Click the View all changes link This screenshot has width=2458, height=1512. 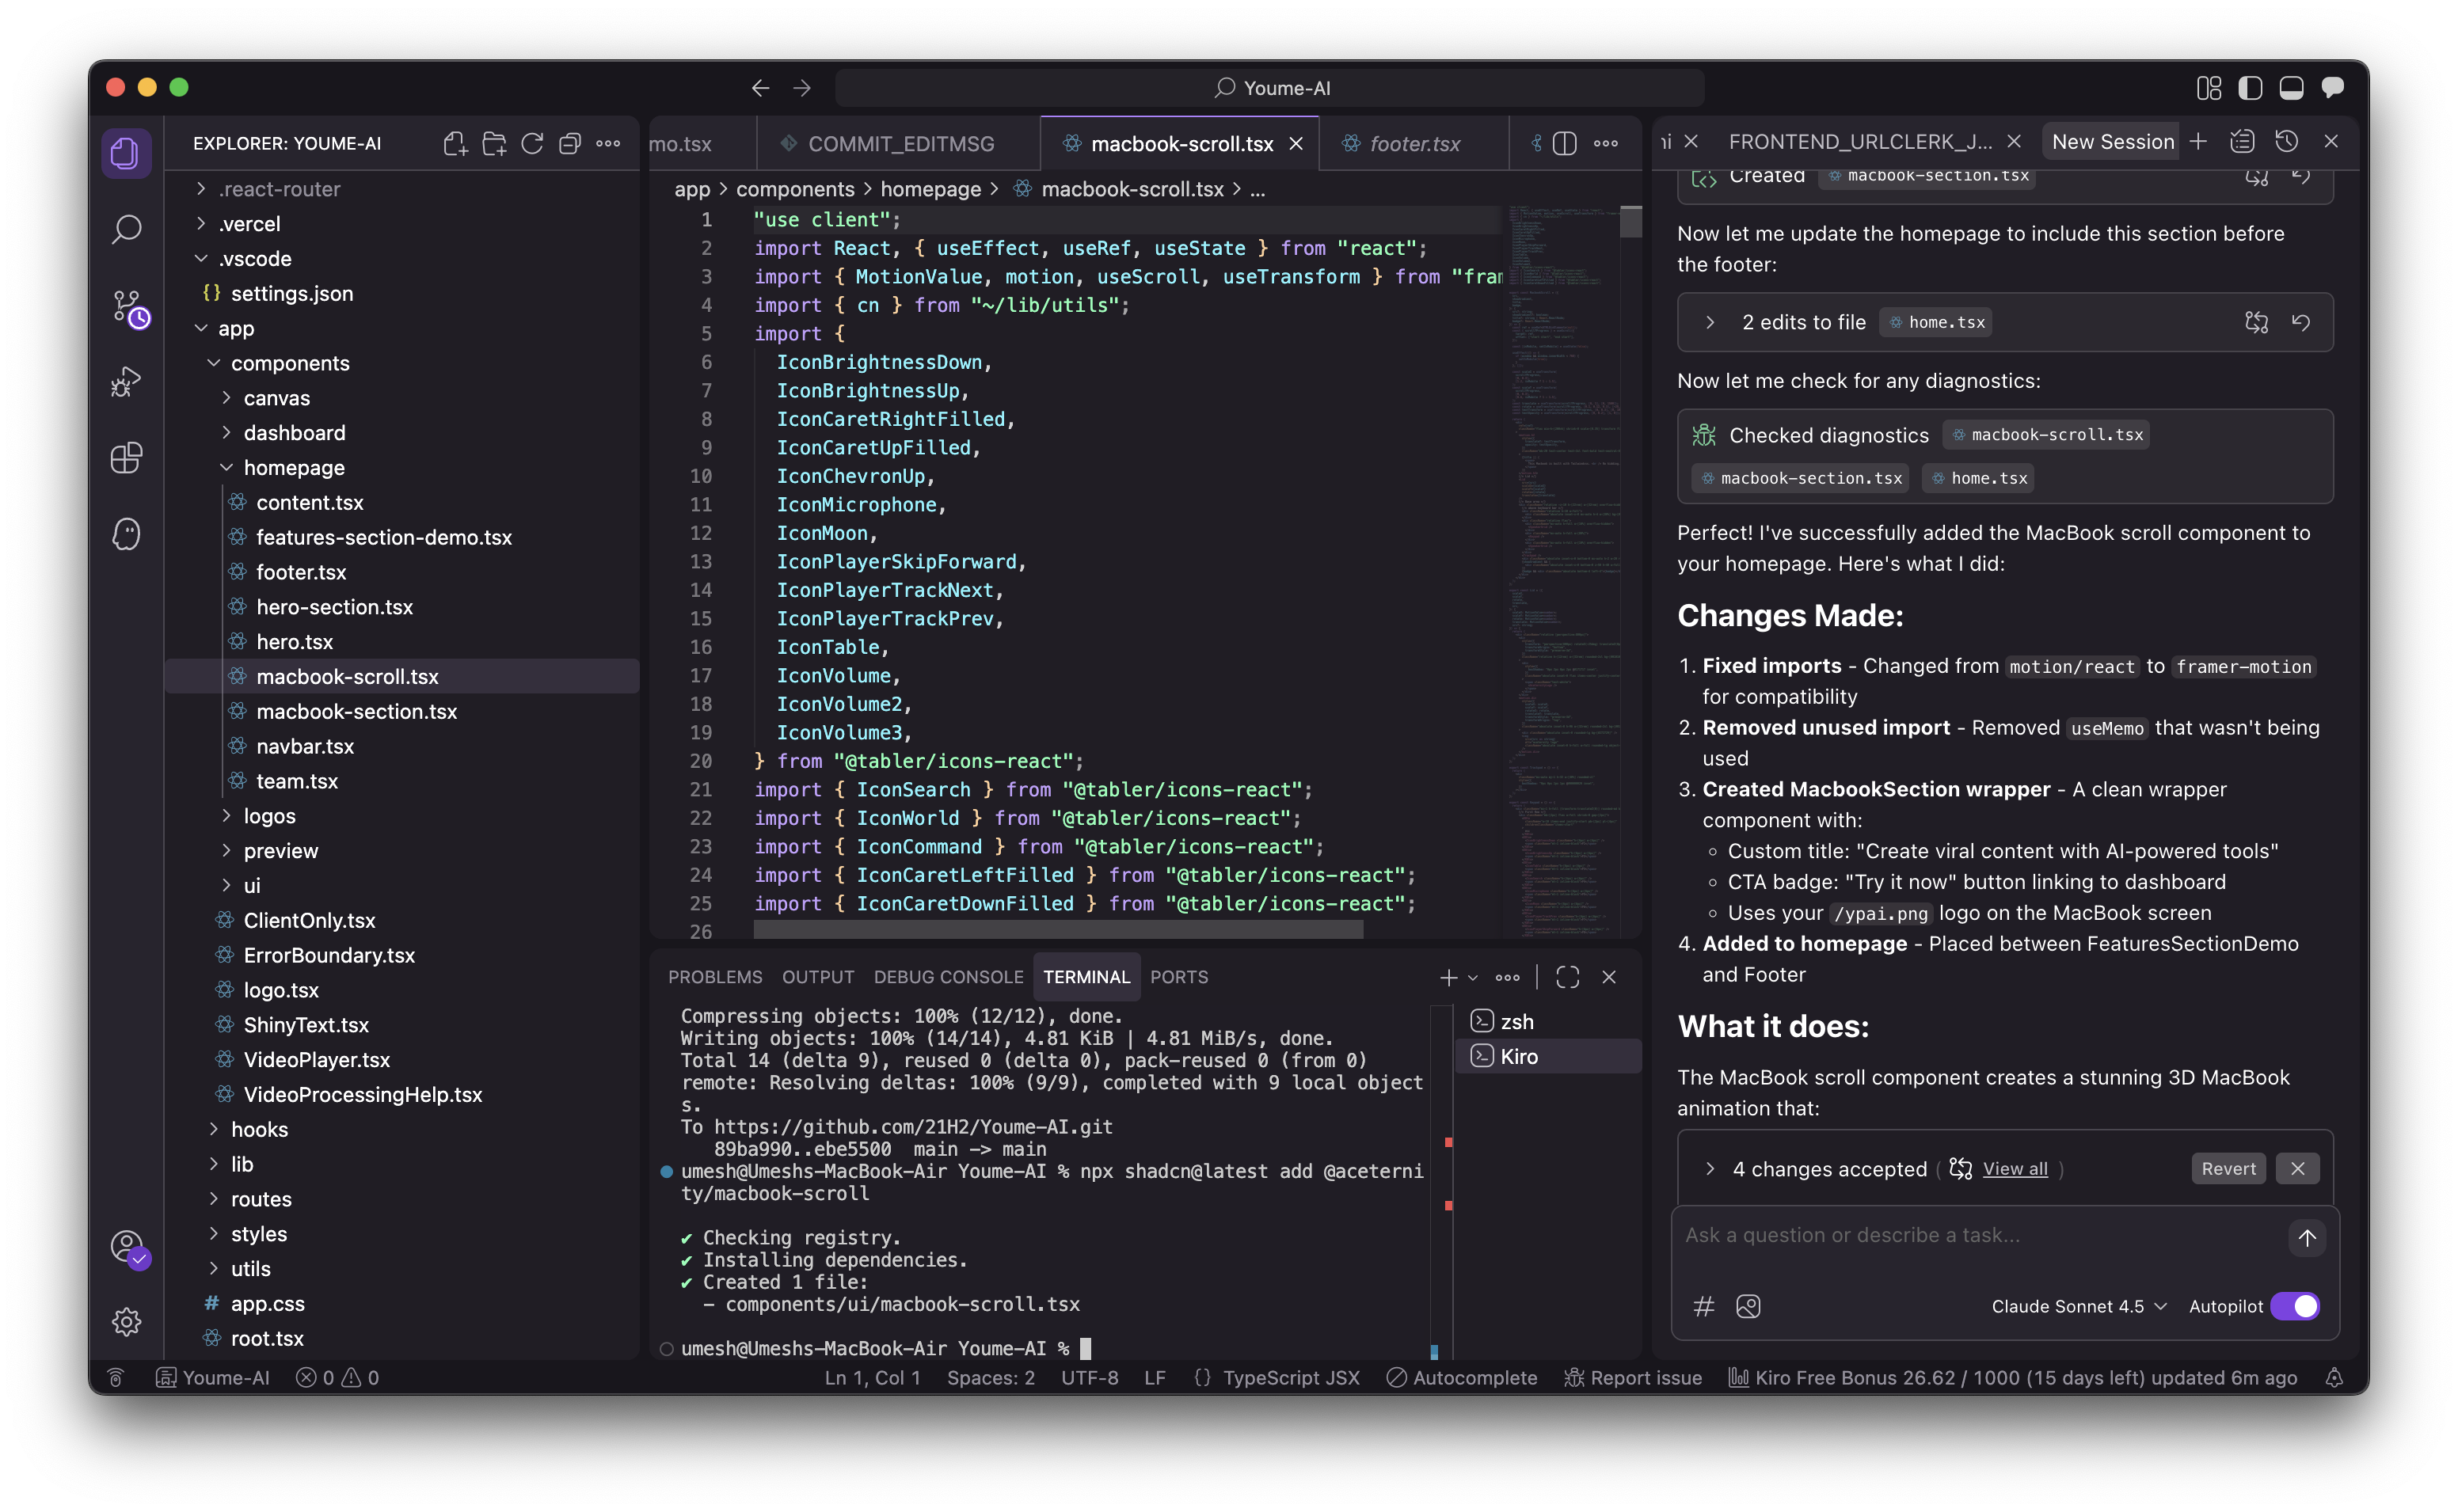[2014, 1168]
